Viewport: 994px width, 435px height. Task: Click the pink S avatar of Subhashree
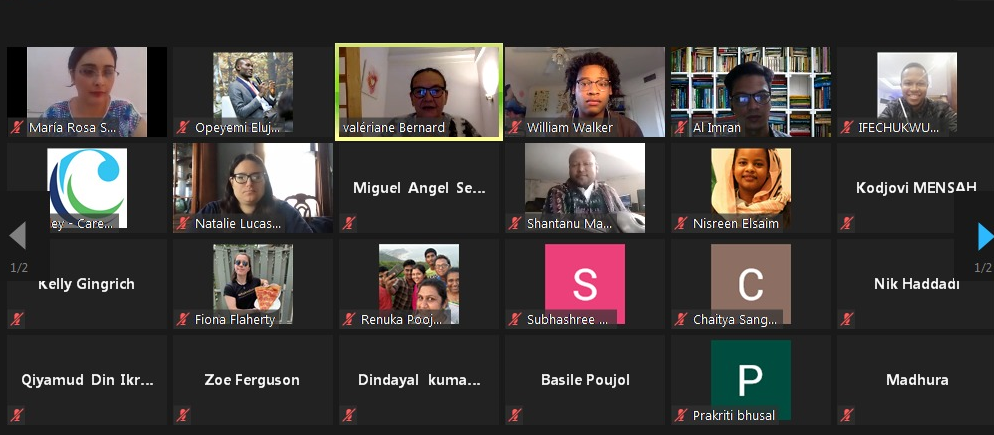[585, 284]
